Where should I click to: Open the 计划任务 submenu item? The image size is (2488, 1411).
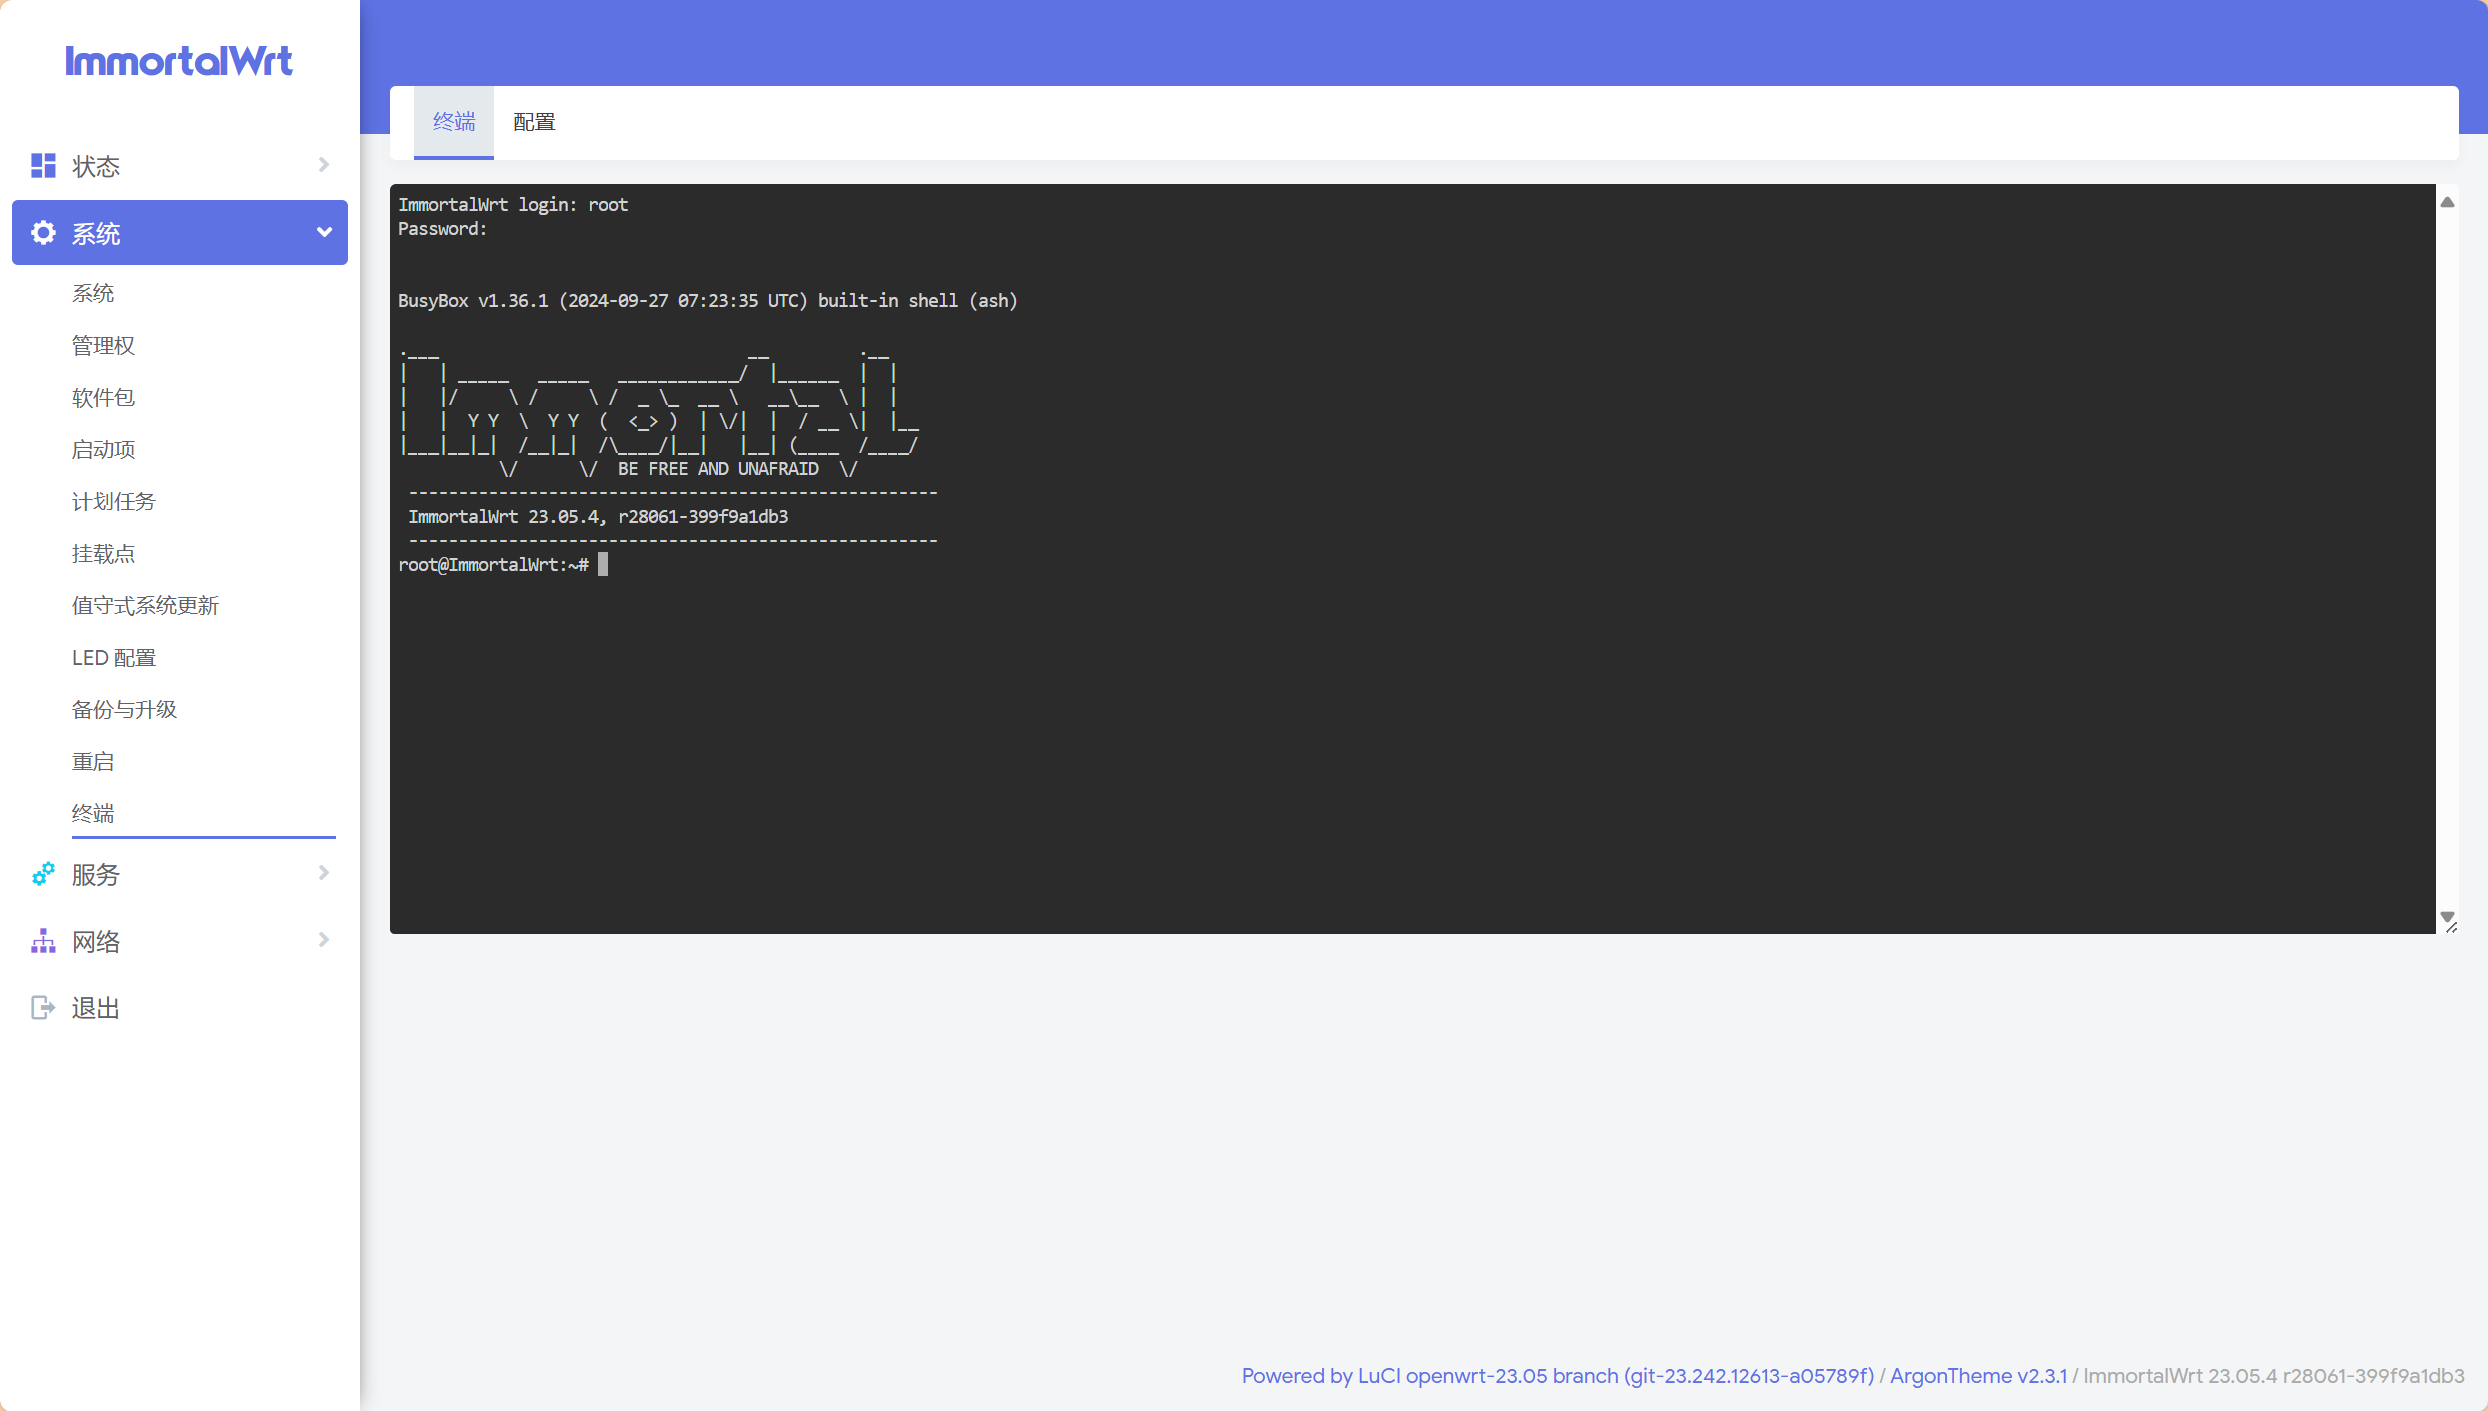click(x=114, y=502)
